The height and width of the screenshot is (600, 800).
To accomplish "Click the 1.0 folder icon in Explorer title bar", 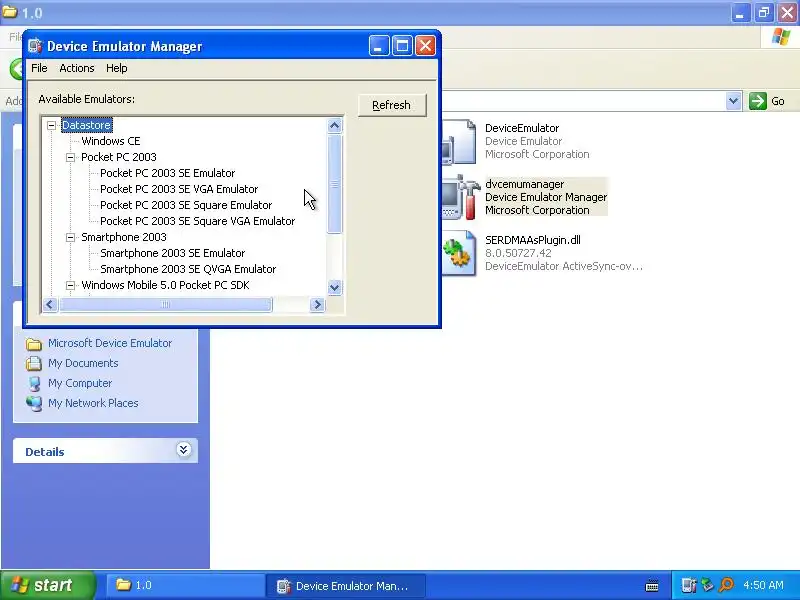I will pos(10,11).
